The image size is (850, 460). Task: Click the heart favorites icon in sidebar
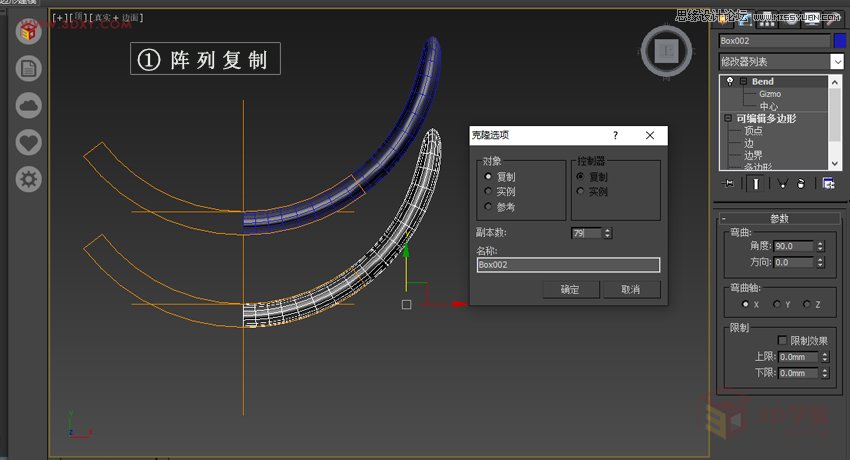(29, 142)
